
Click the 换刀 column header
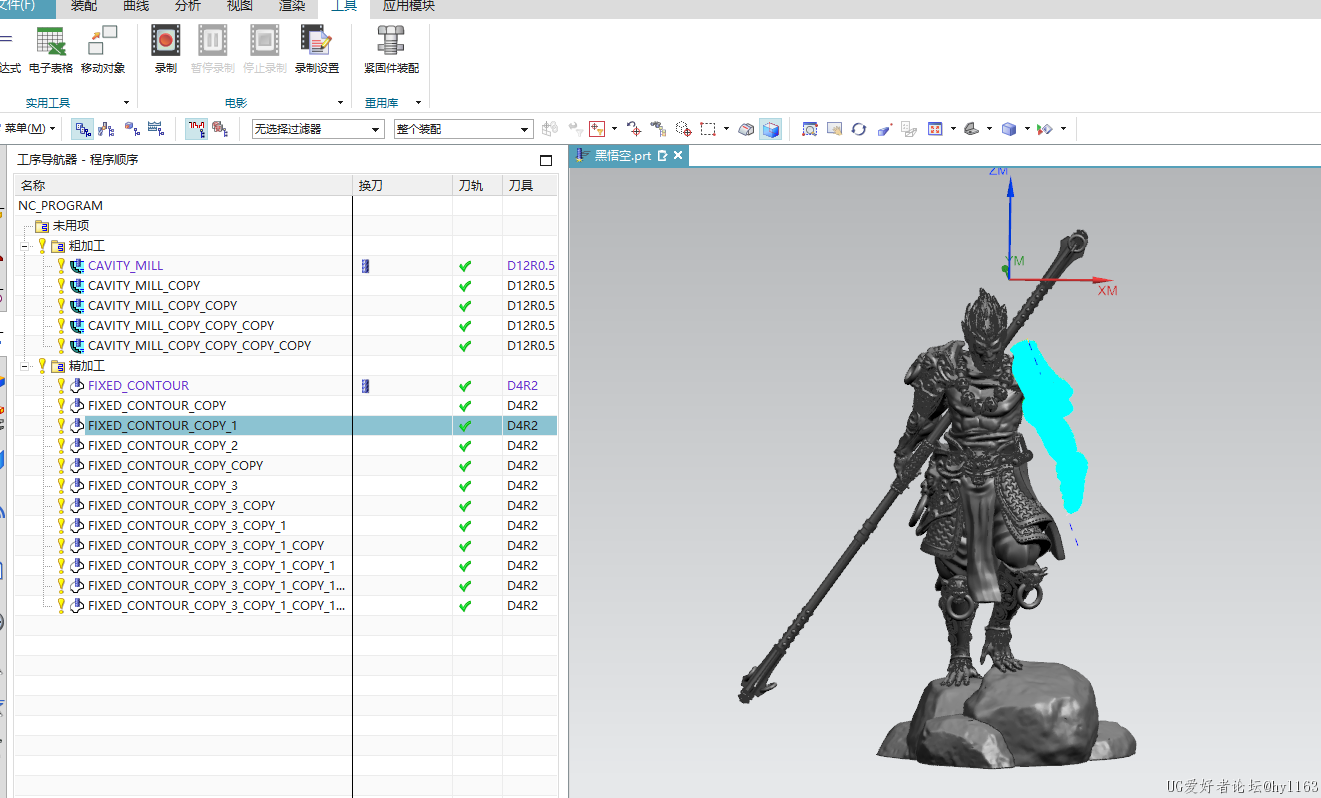[403, 186]
